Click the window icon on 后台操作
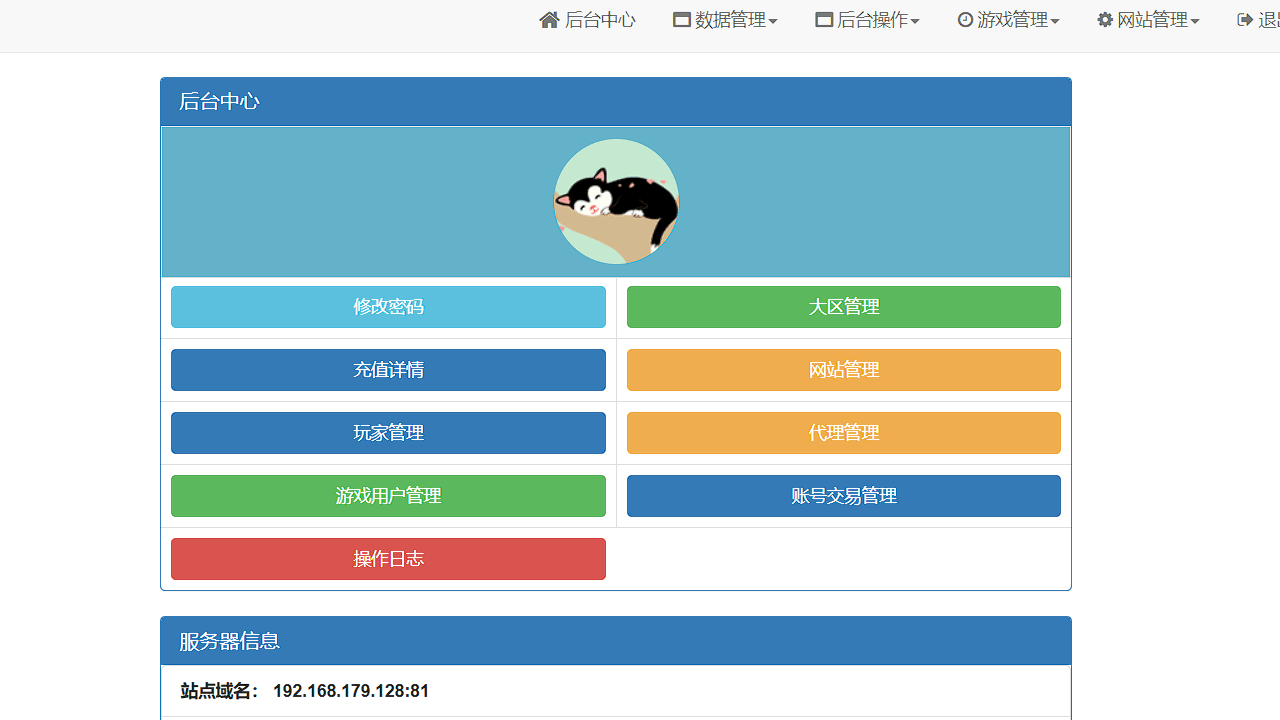The height and width of the screenshot is (720, 1280). (825, 18)
